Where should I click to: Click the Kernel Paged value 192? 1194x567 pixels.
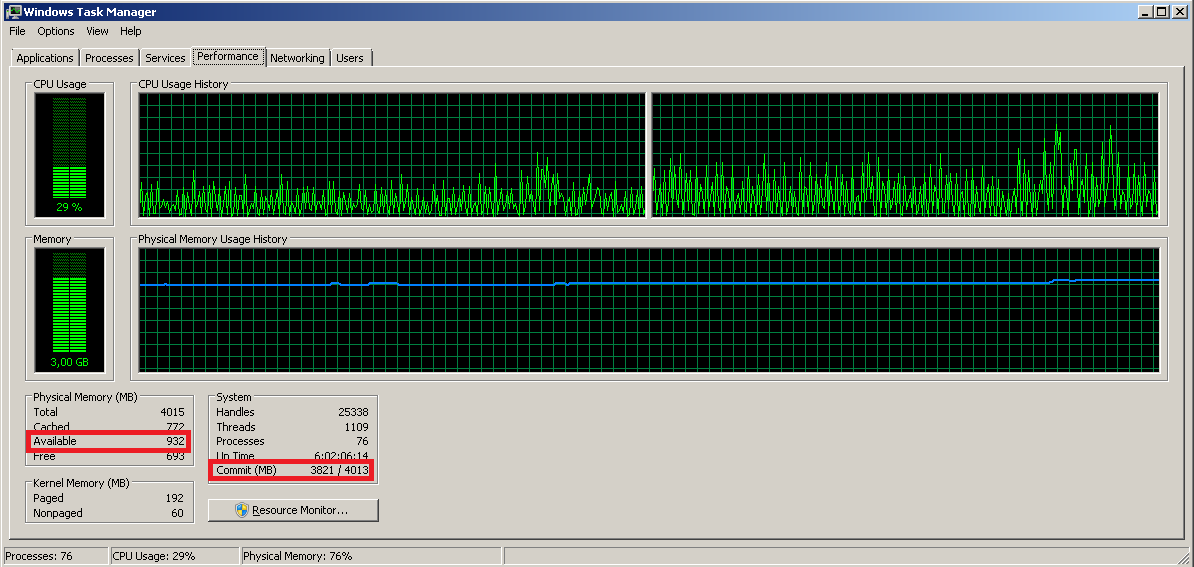174,498
